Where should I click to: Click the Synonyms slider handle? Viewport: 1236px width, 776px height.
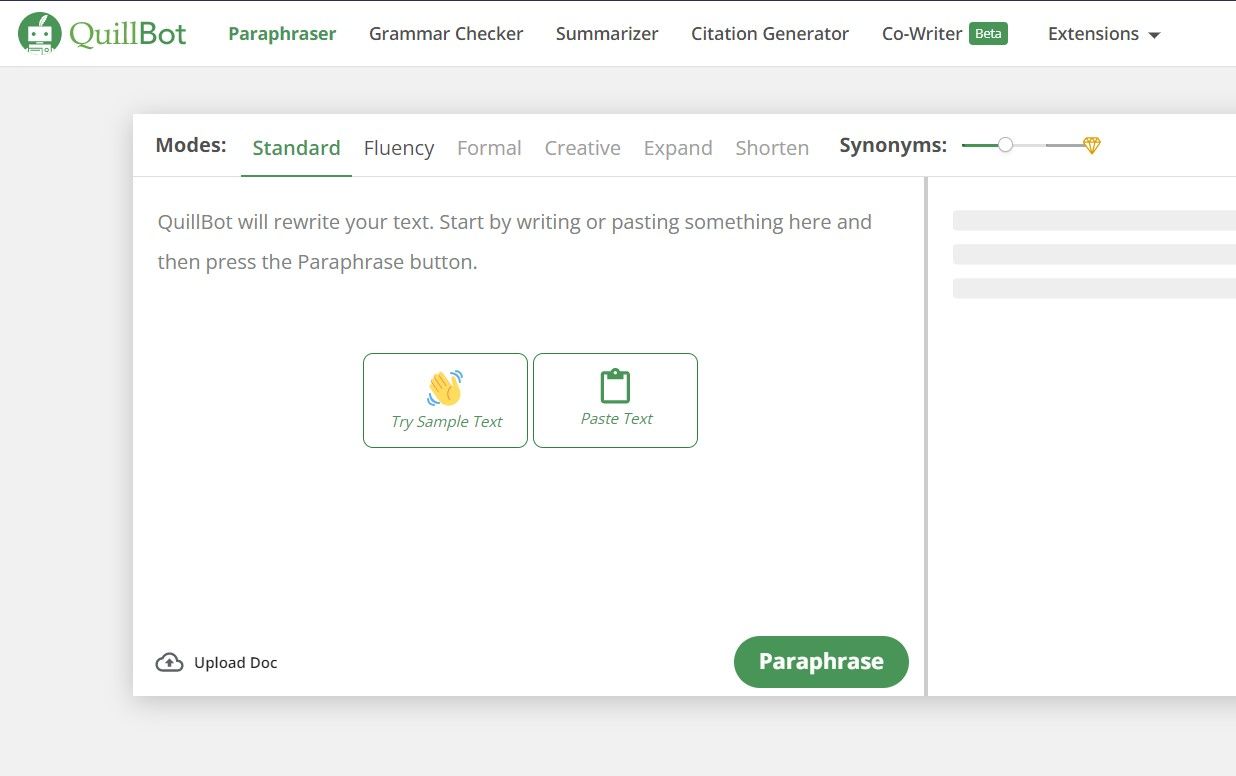point(1005,146)
